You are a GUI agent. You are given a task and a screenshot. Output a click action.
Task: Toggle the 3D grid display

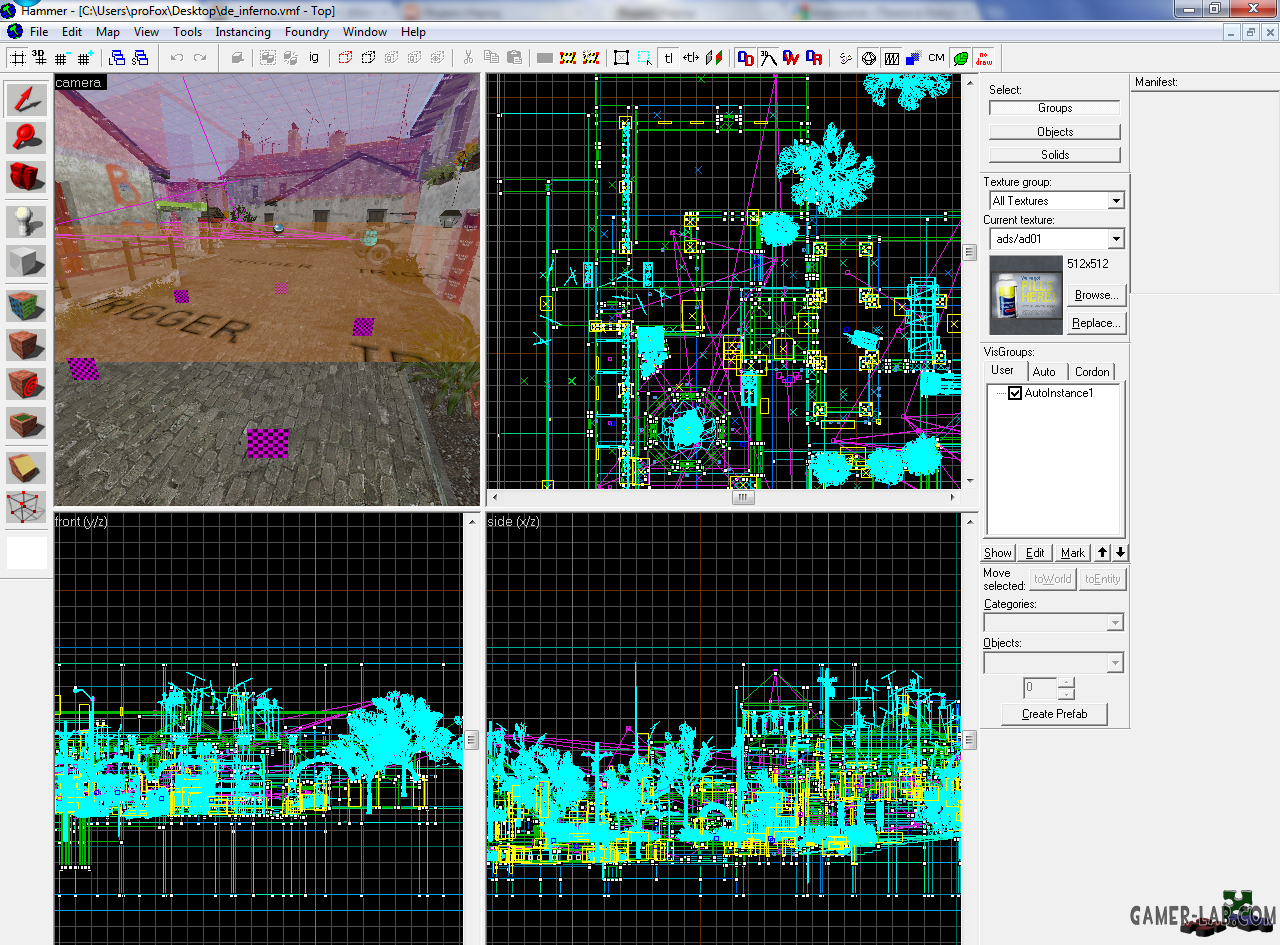39,58
